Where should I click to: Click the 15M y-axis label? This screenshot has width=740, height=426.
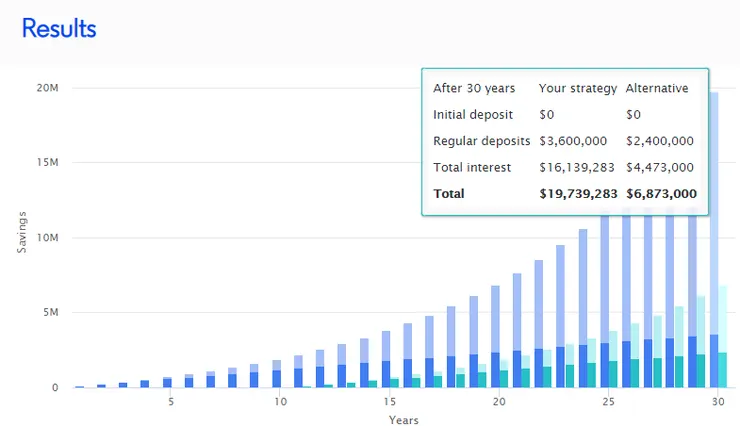[x=48, y=163]
